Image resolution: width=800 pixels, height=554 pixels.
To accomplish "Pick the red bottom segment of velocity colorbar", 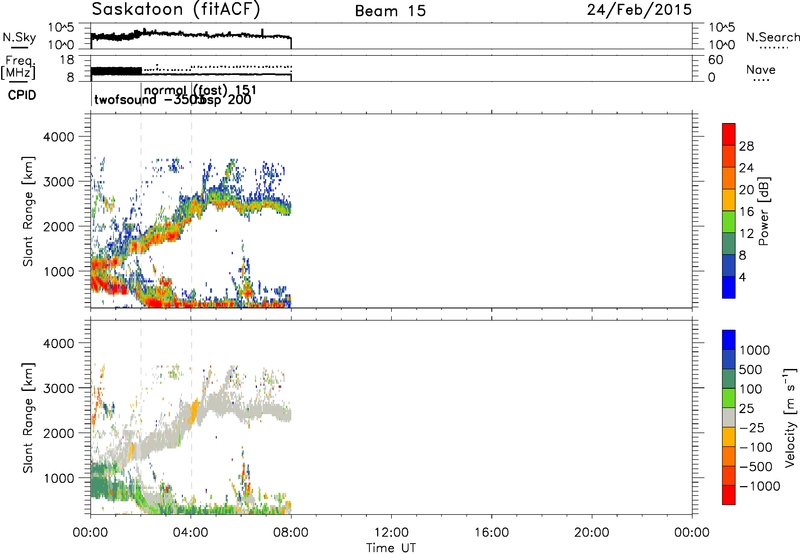I will point(729,495).
